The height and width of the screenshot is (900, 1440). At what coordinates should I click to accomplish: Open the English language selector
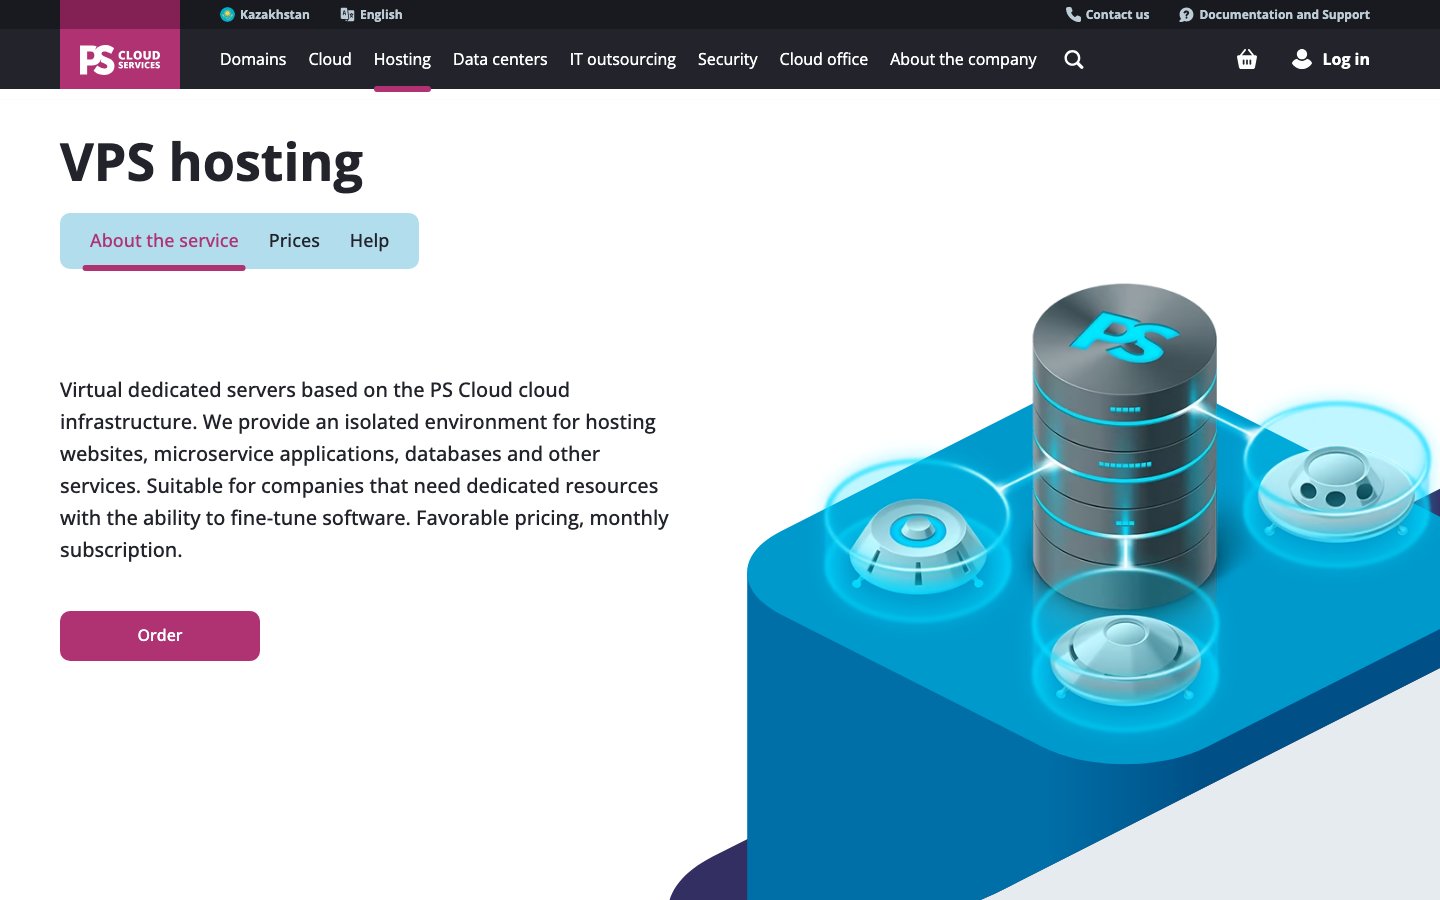pos(371,14)
